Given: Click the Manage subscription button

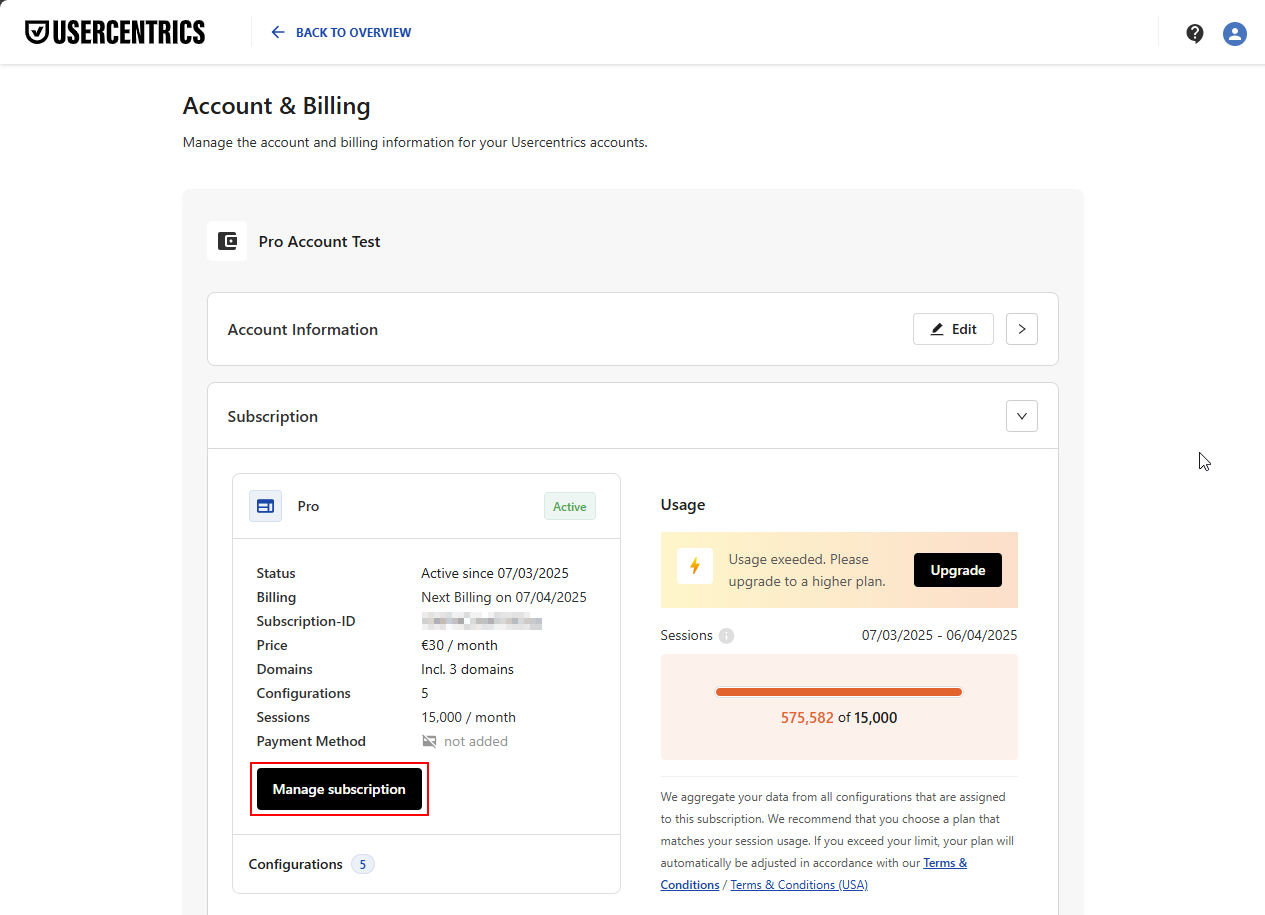Looking at the screenshot, I should click(x=339, y=789).
